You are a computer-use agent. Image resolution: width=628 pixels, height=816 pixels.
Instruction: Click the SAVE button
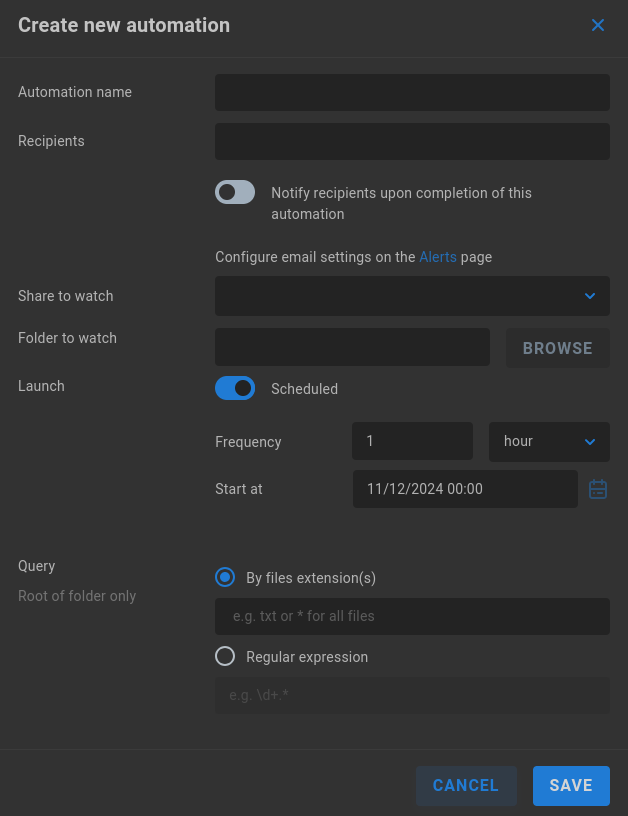point(571,785)
